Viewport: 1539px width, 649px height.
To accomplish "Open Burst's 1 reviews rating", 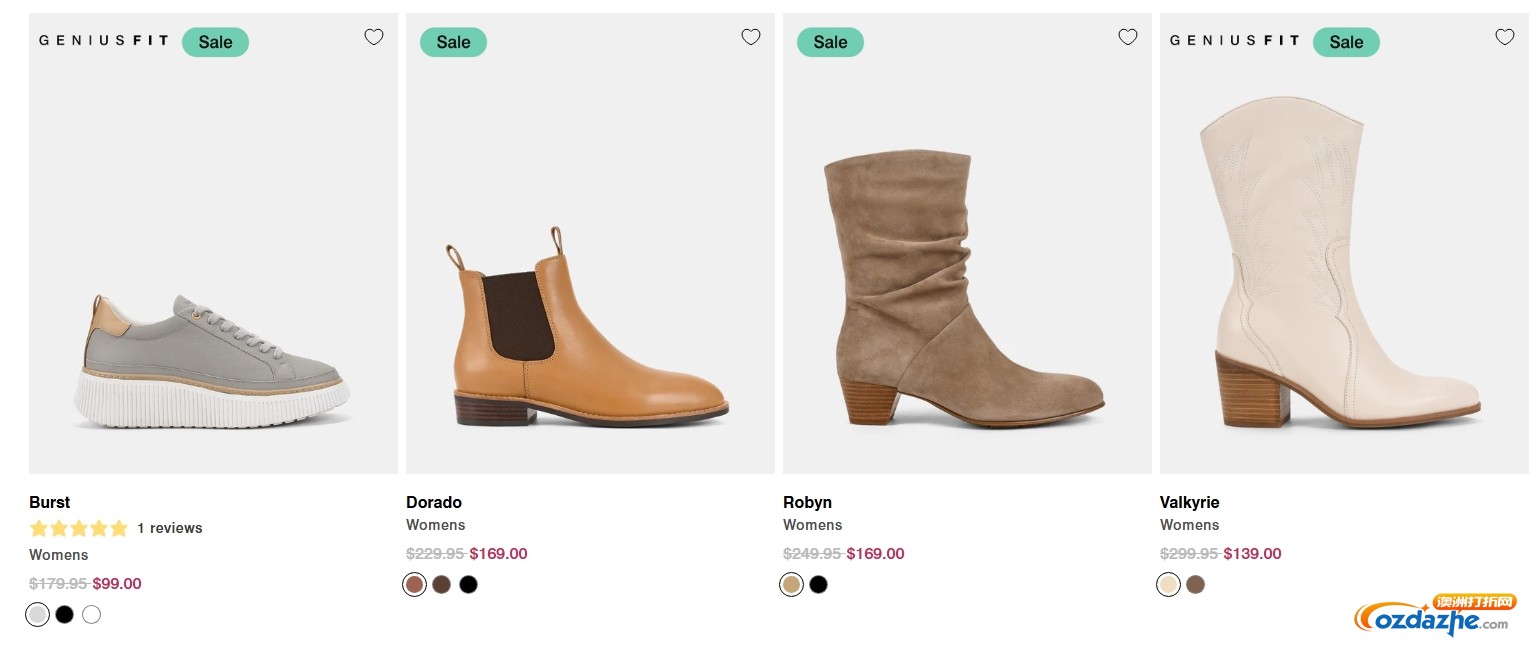I will [x=169, y=528].
